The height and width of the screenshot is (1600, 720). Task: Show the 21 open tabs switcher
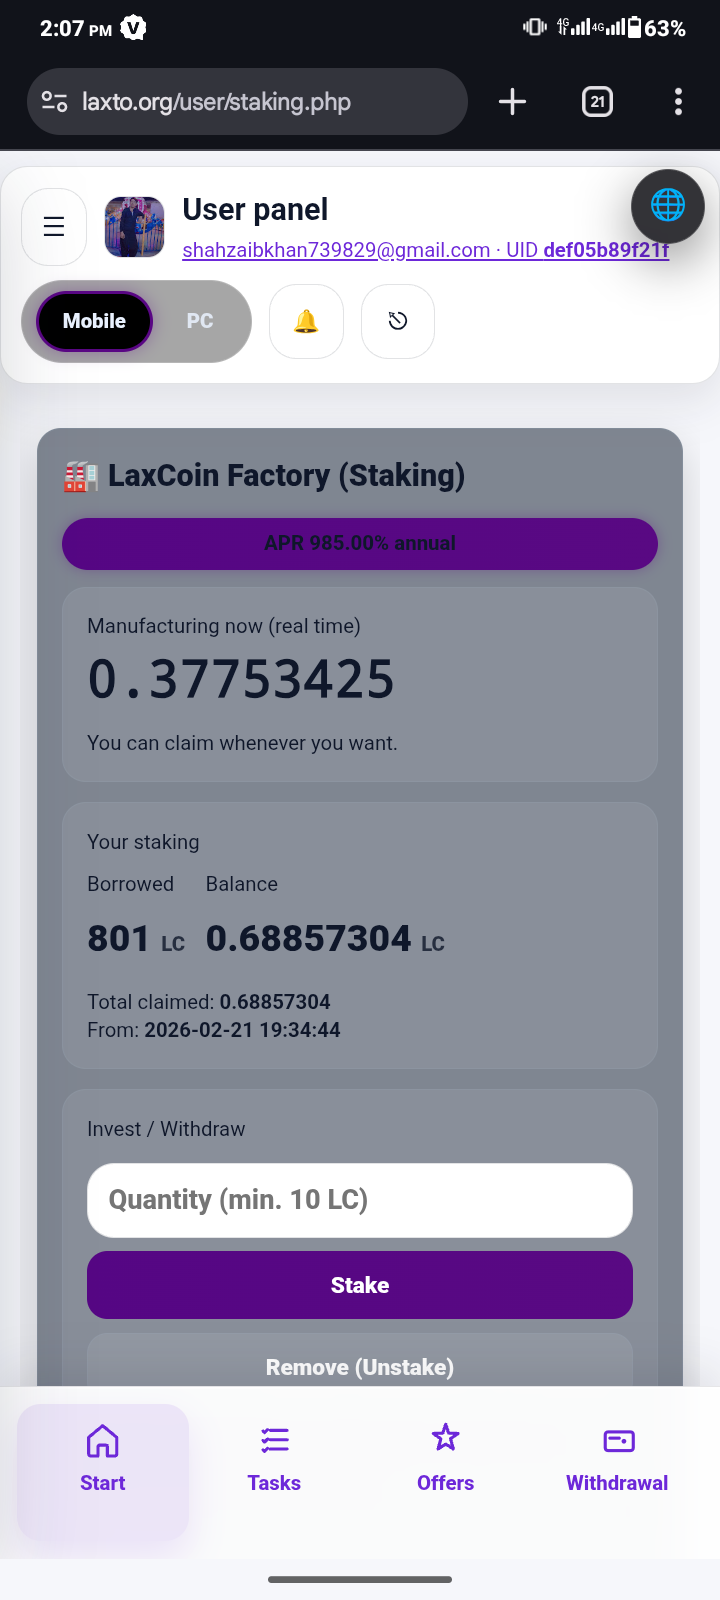pyautogui.click(x=597, y=102)
